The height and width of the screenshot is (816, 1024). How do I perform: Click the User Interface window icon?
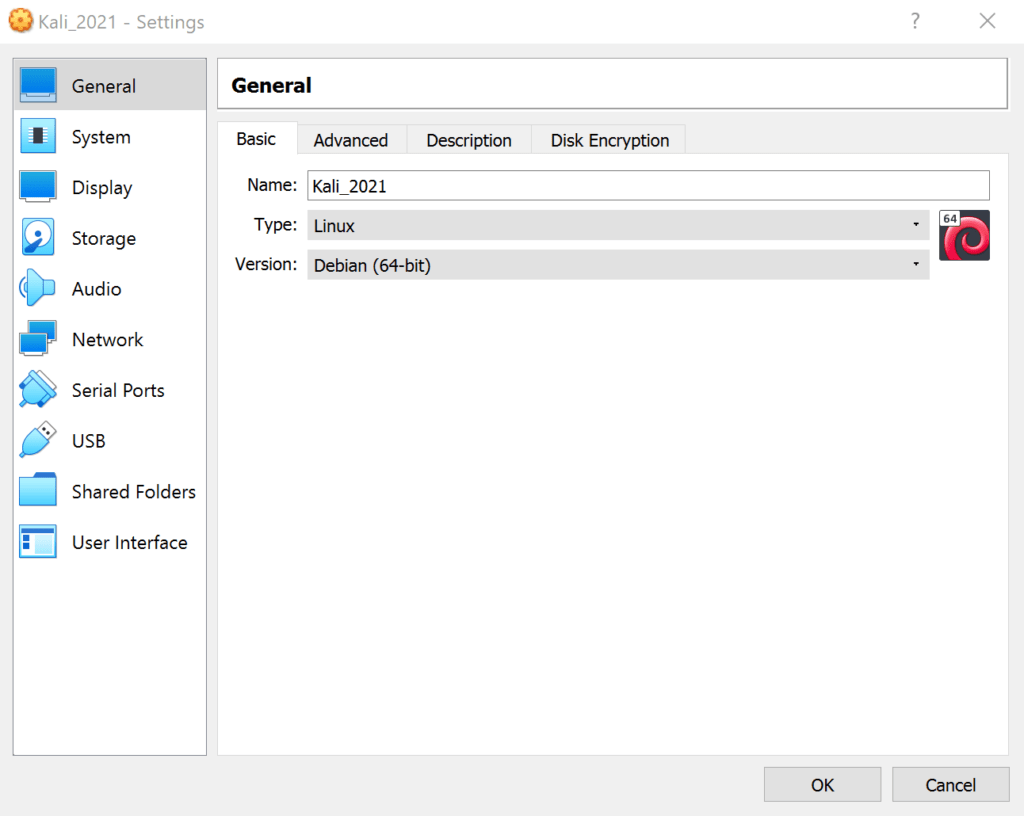coord(38,541)
